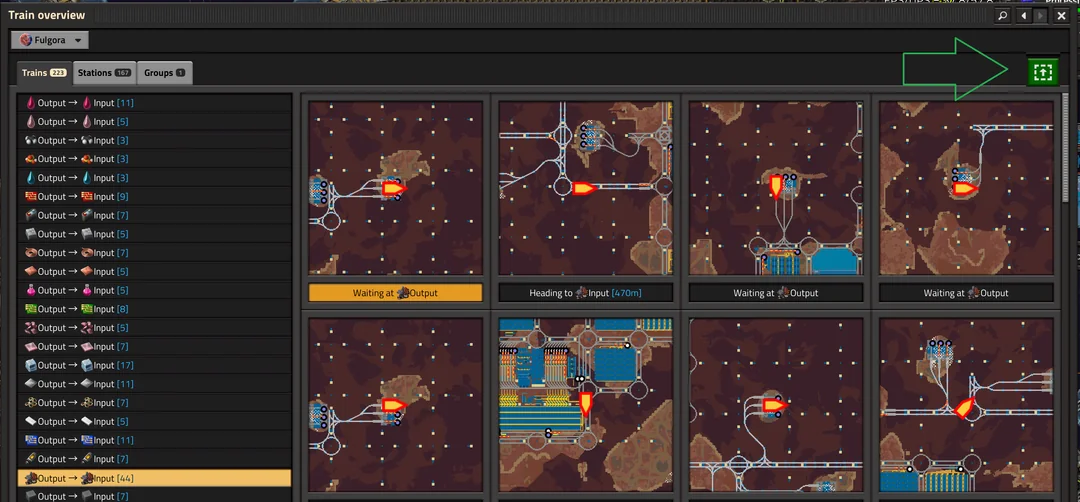Select the battery route [7]
The image size is (1080, 502).
coord(154,215)
